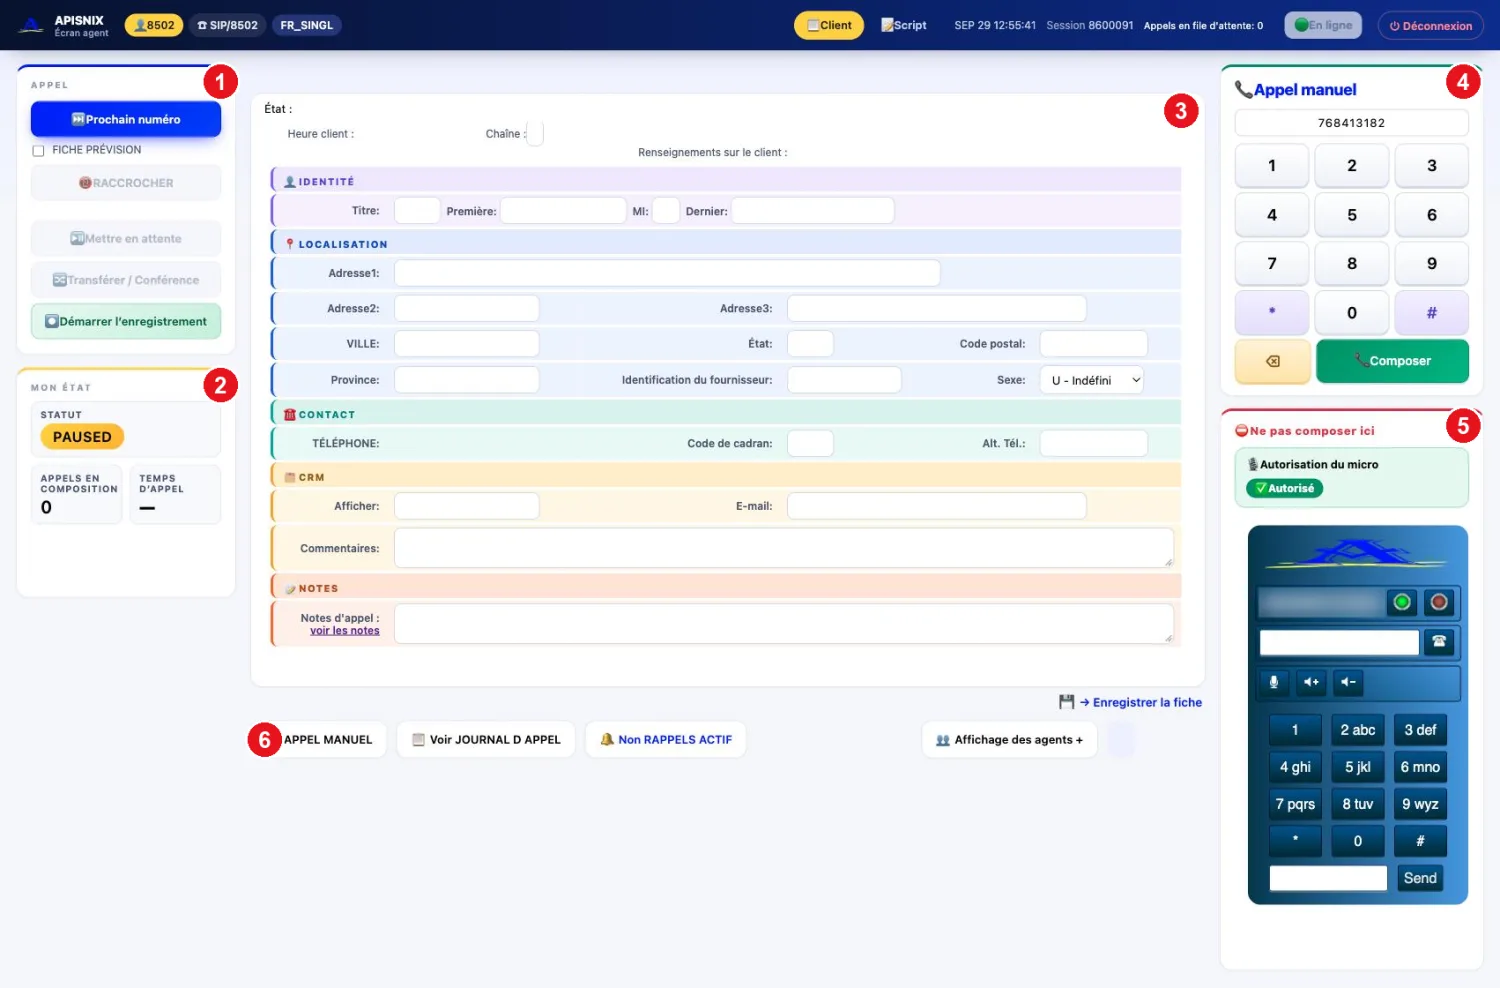Open the APPEL MANUEL option

tap(327, 740)
